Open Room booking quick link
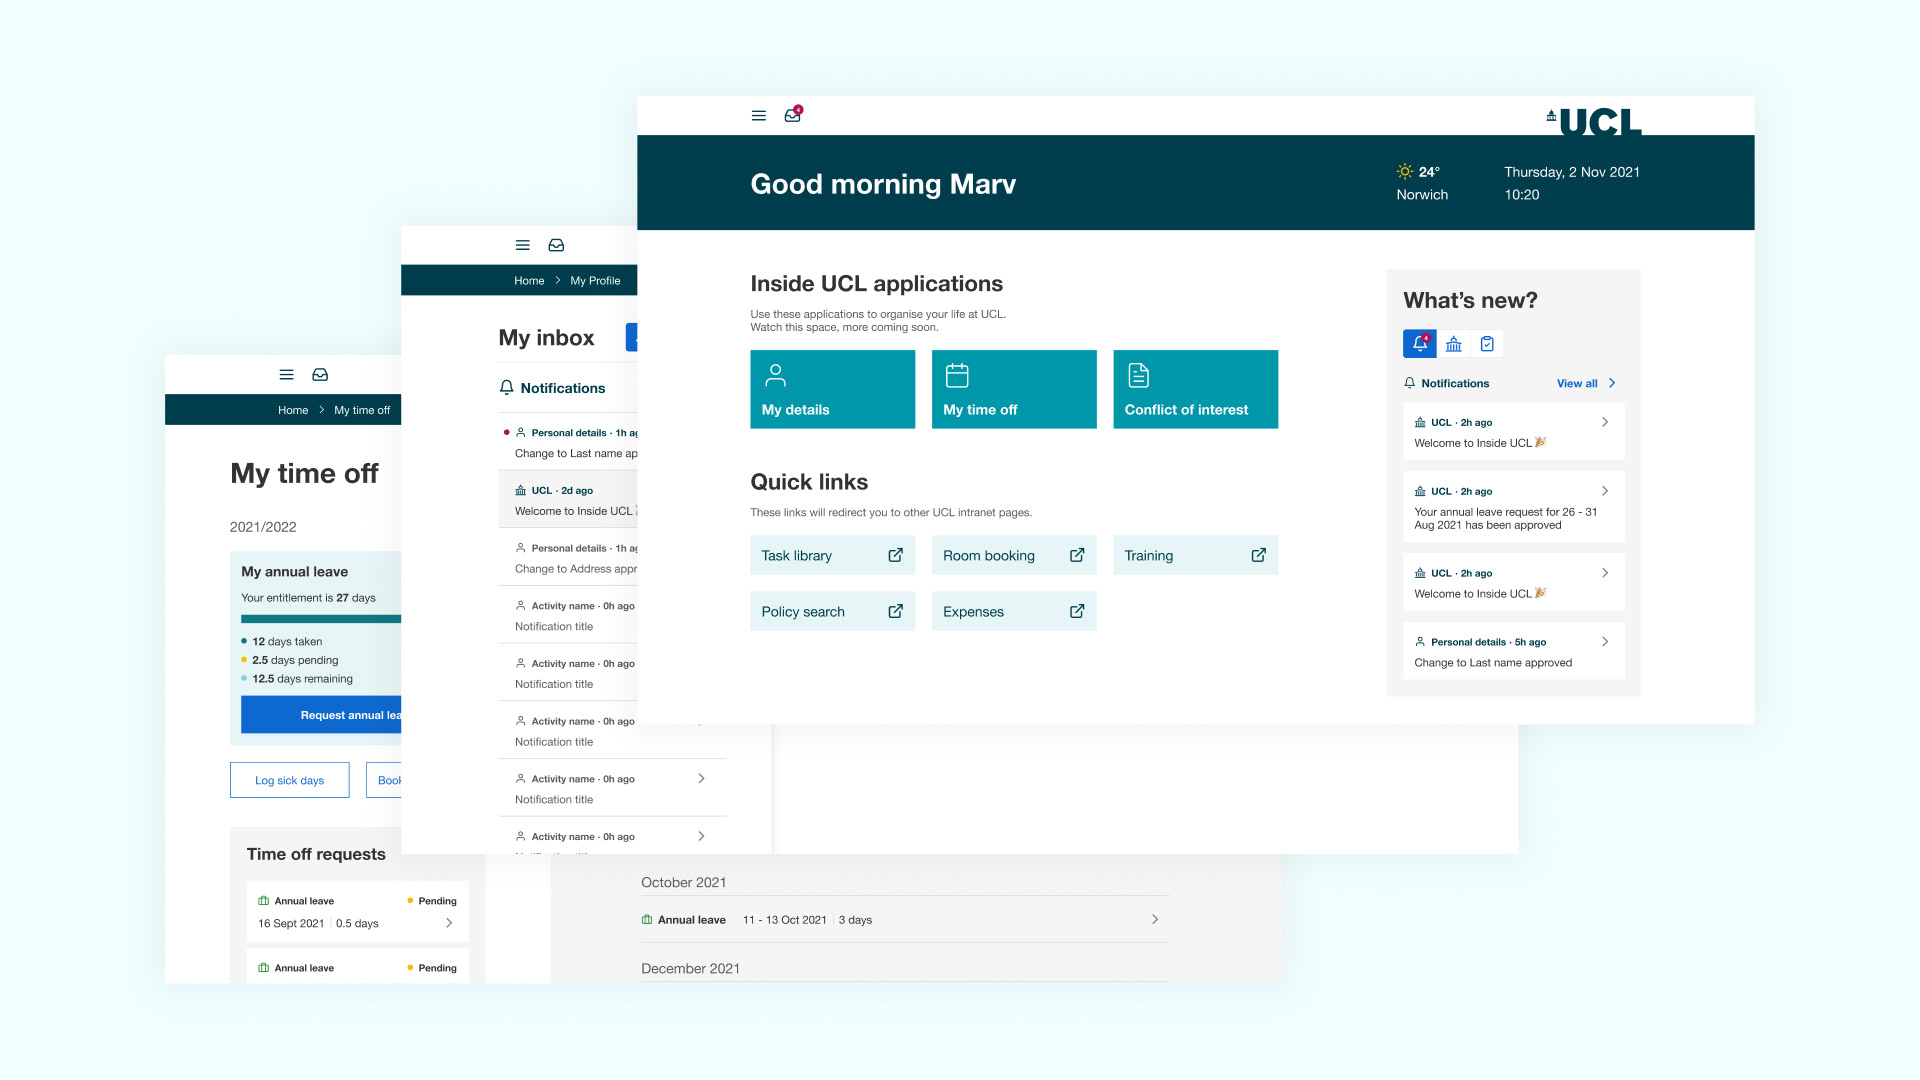 (x=1014, y=555)
